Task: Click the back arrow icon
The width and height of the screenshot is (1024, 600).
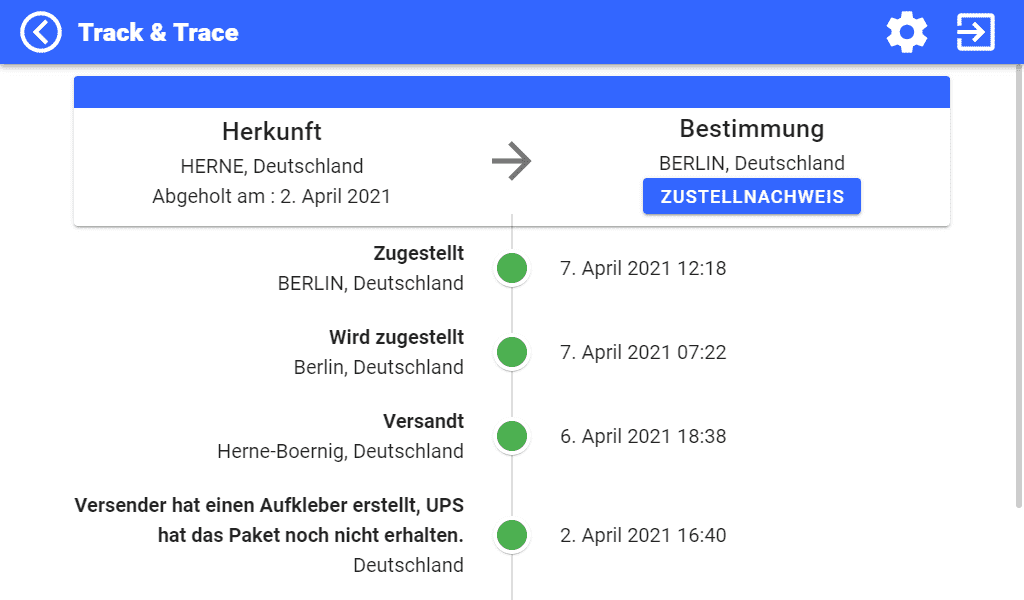Action: 41,32
